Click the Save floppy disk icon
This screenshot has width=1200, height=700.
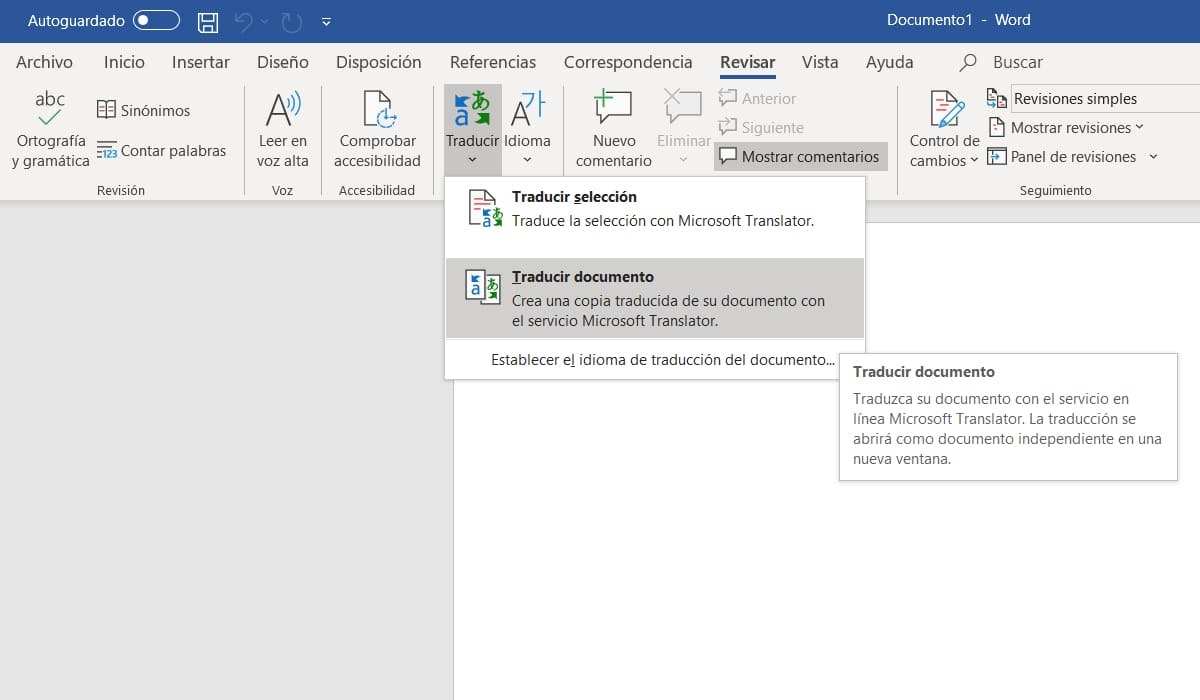click(x=208, y=21)
